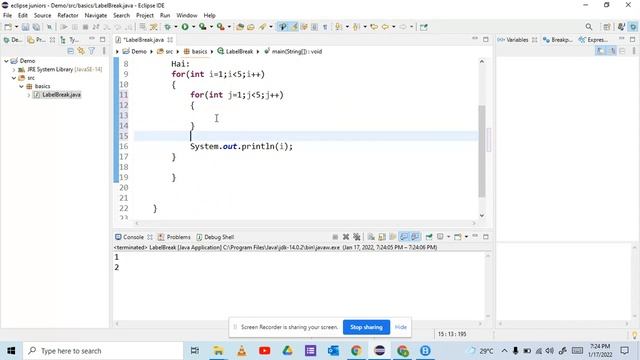640x360 pixels.
Task: Open Chrome from the taskbar
Action: click(356, 351)
